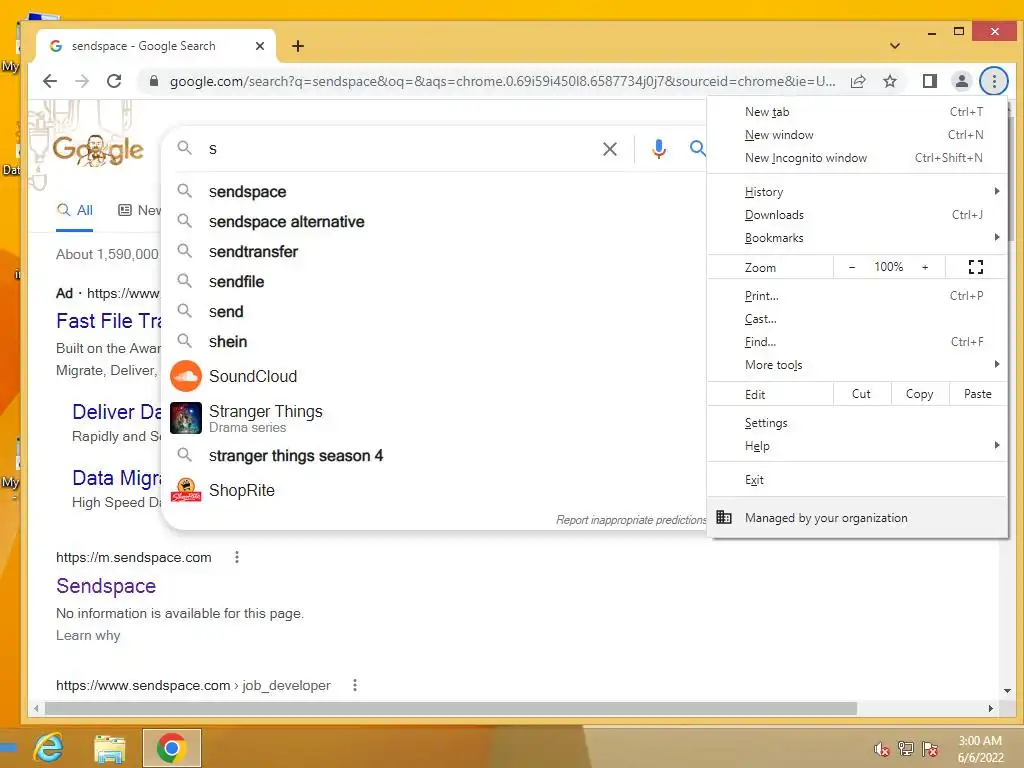Click the horizontal scrollbar thumb
The image size is (1024, 768).
(x=451, y=709)
